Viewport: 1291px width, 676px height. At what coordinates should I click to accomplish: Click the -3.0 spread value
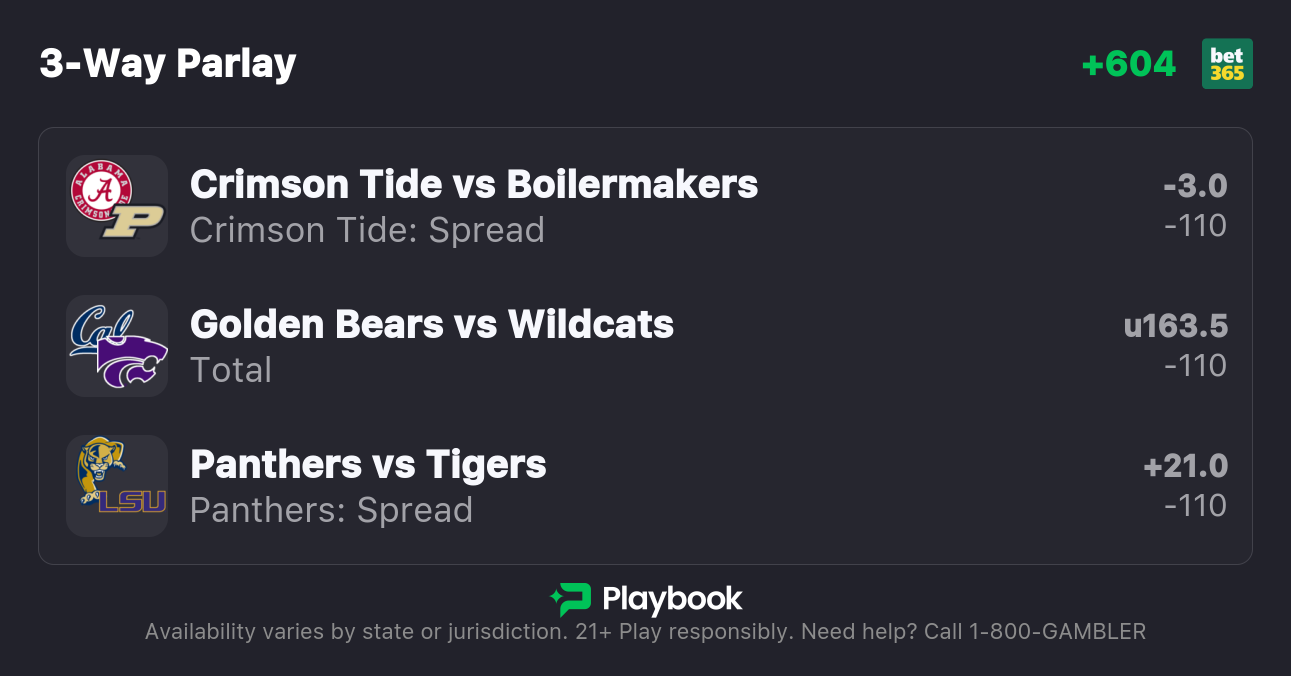[1195, 186]
